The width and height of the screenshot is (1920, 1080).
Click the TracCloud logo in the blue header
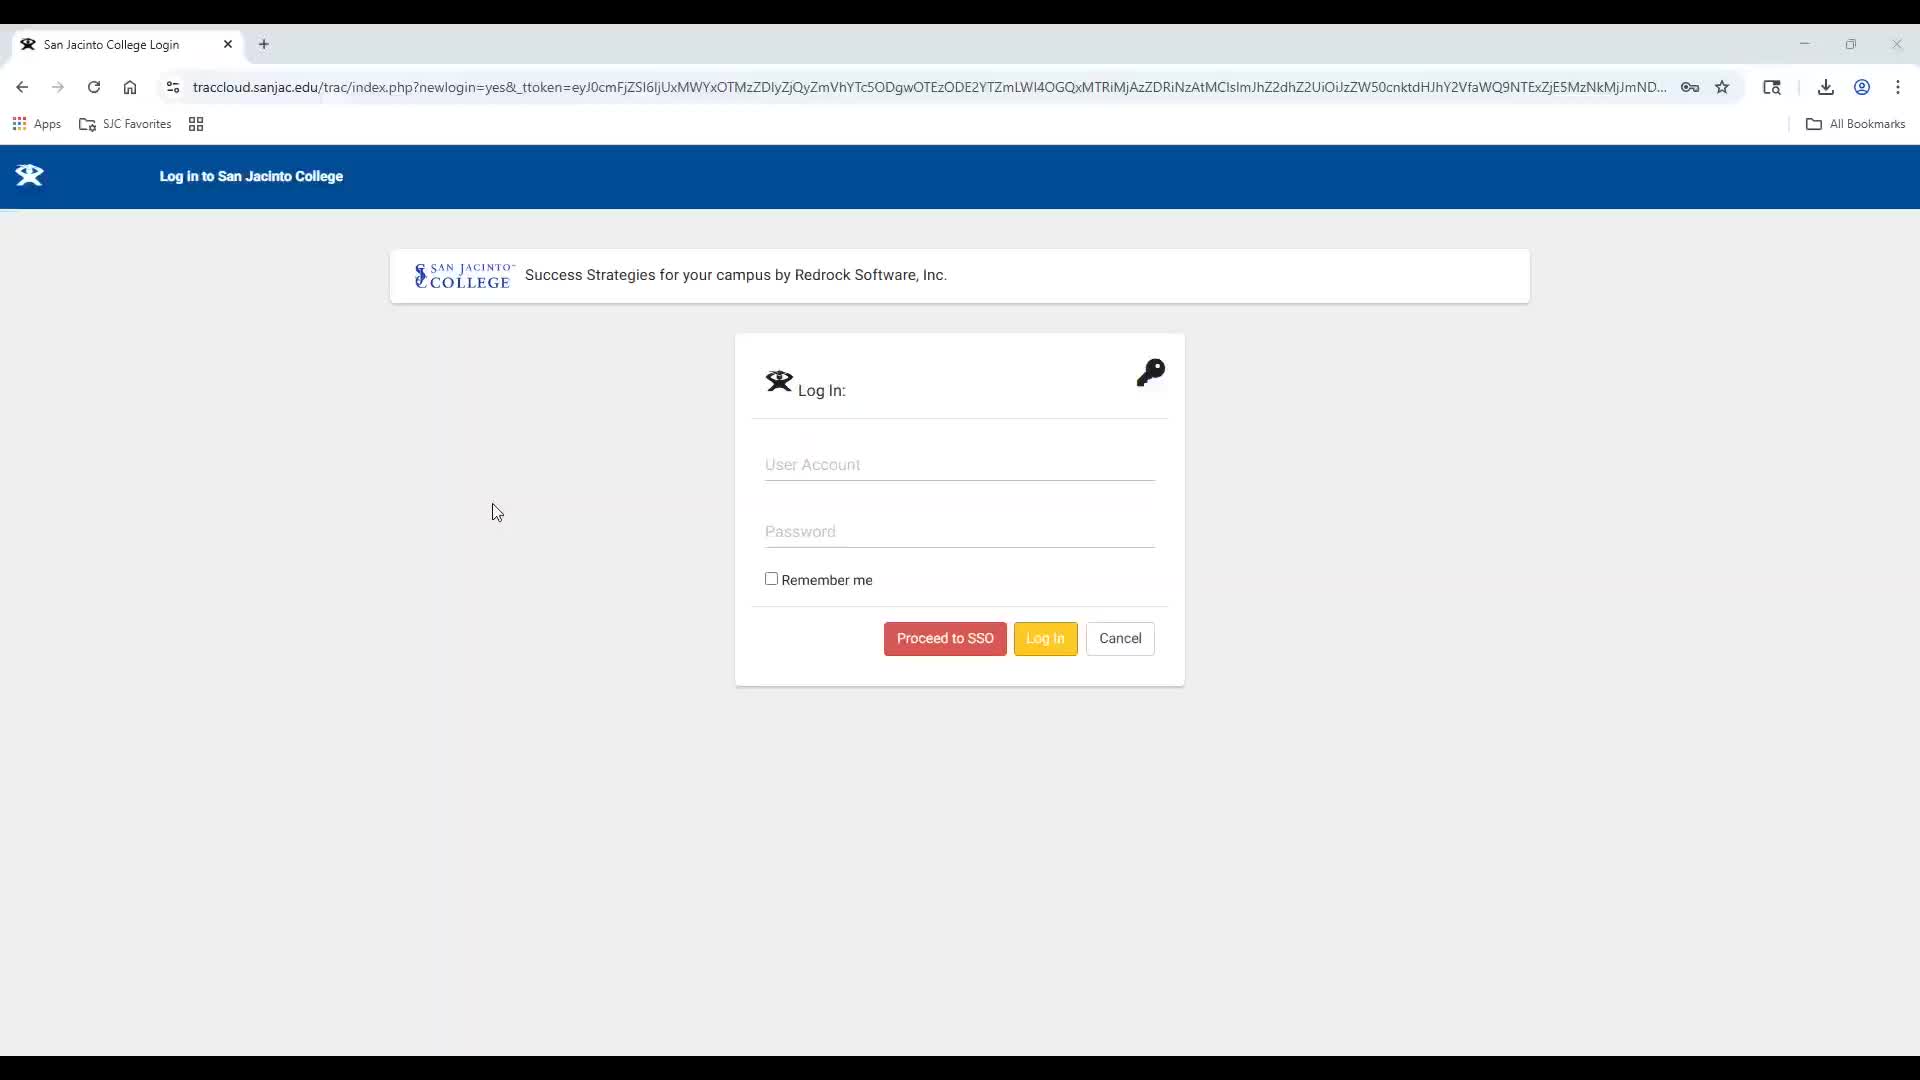[29, 176]
